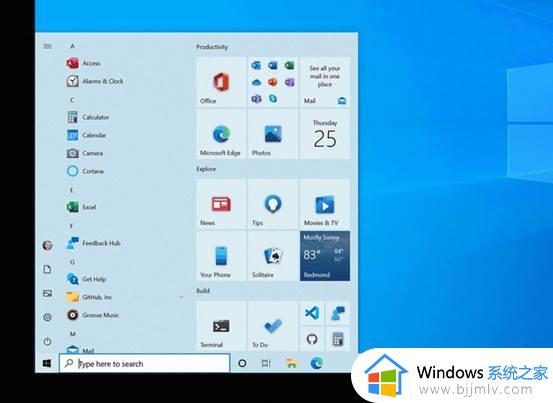Image resolution: width=553 pixels, height=403 pixels.
Task: Open the Photos tile
Action: pos(273,134)
